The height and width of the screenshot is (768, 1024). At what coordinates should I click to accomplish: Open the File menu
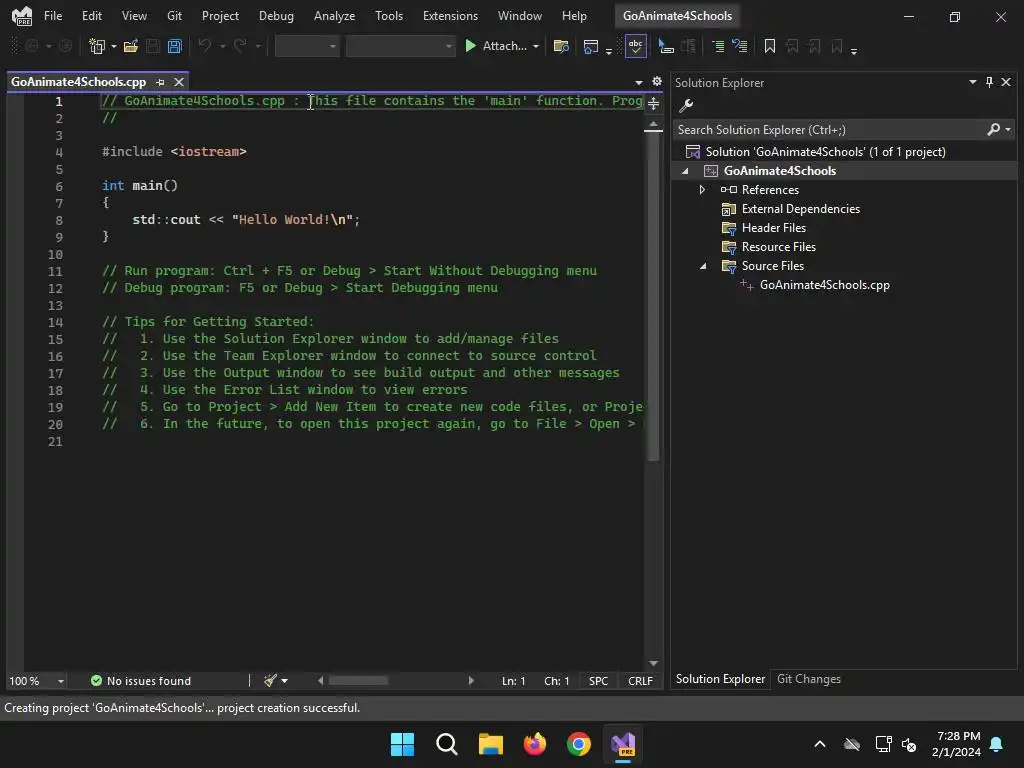[x=53, y=16]
